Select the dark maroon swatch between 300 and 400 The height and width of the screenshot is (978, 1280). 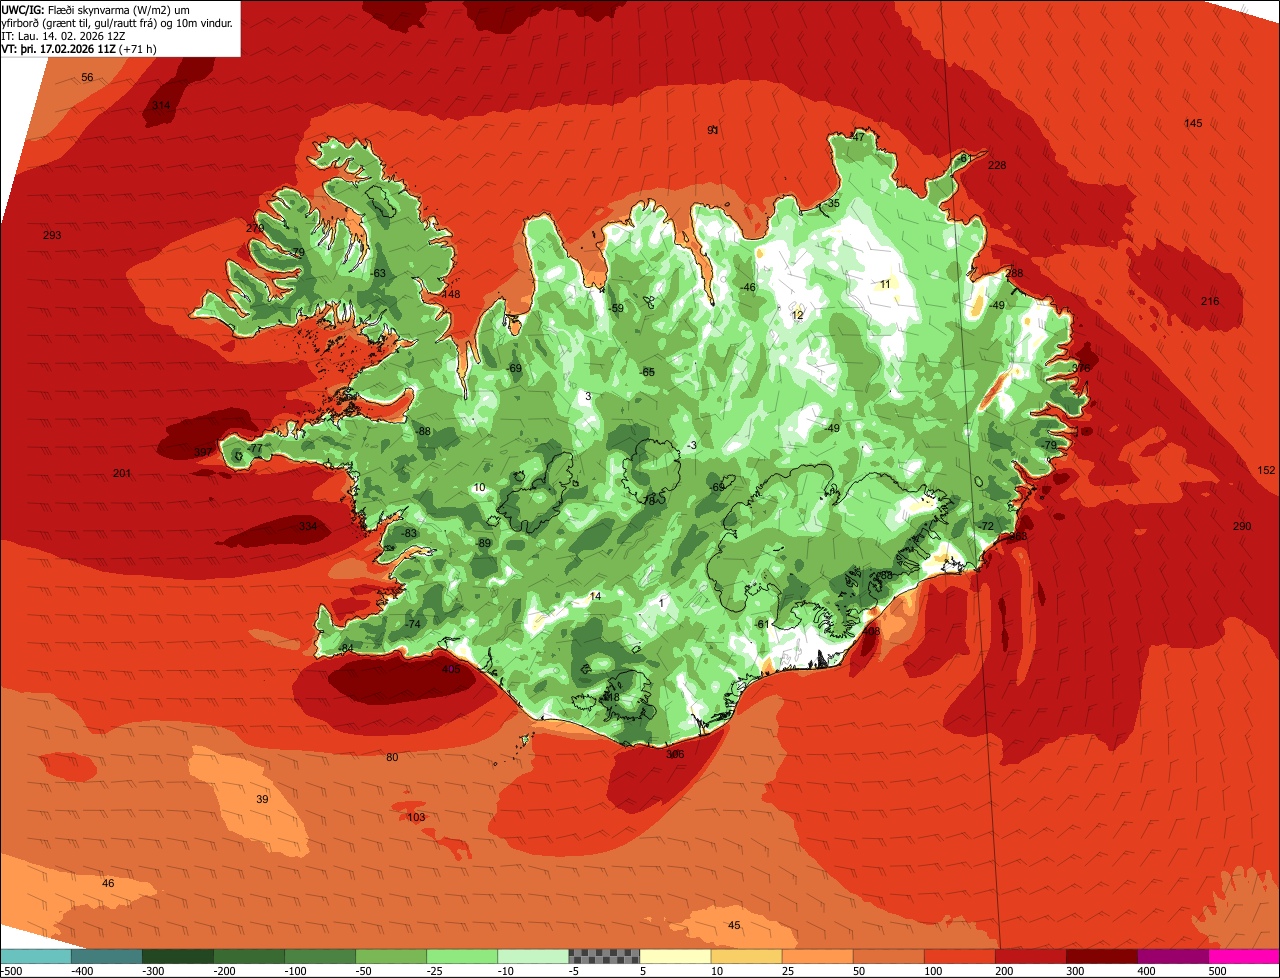(x=1101, y=955)
